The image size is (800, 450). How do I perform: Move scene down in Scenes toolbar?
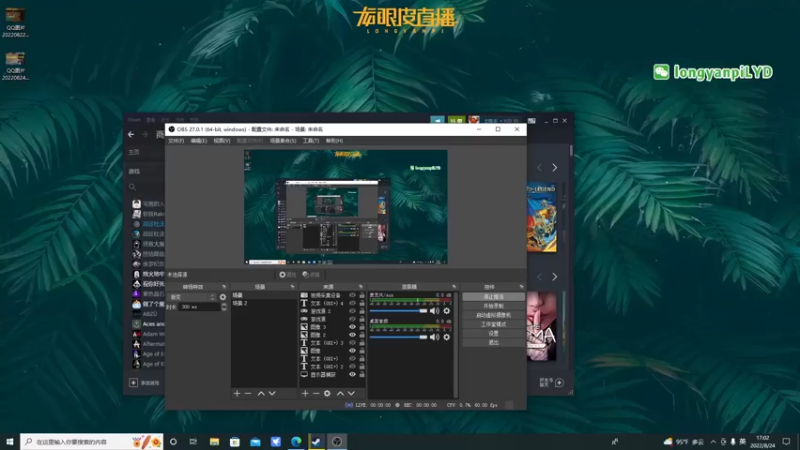(272, 393)
